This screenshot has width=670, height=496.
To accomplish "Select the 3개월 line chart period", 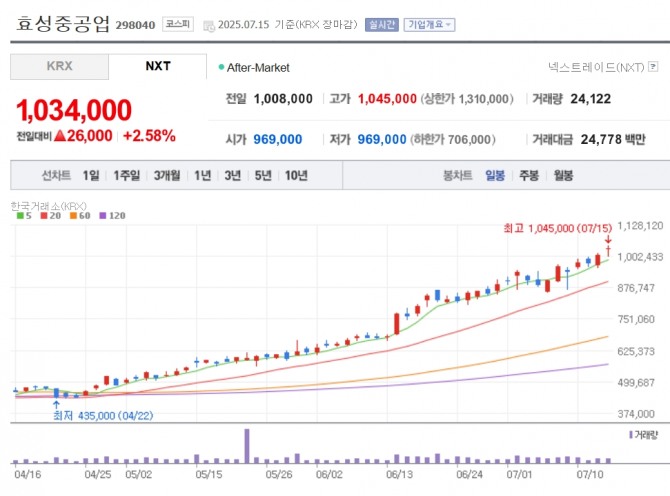I will click(x=167, y=175).
